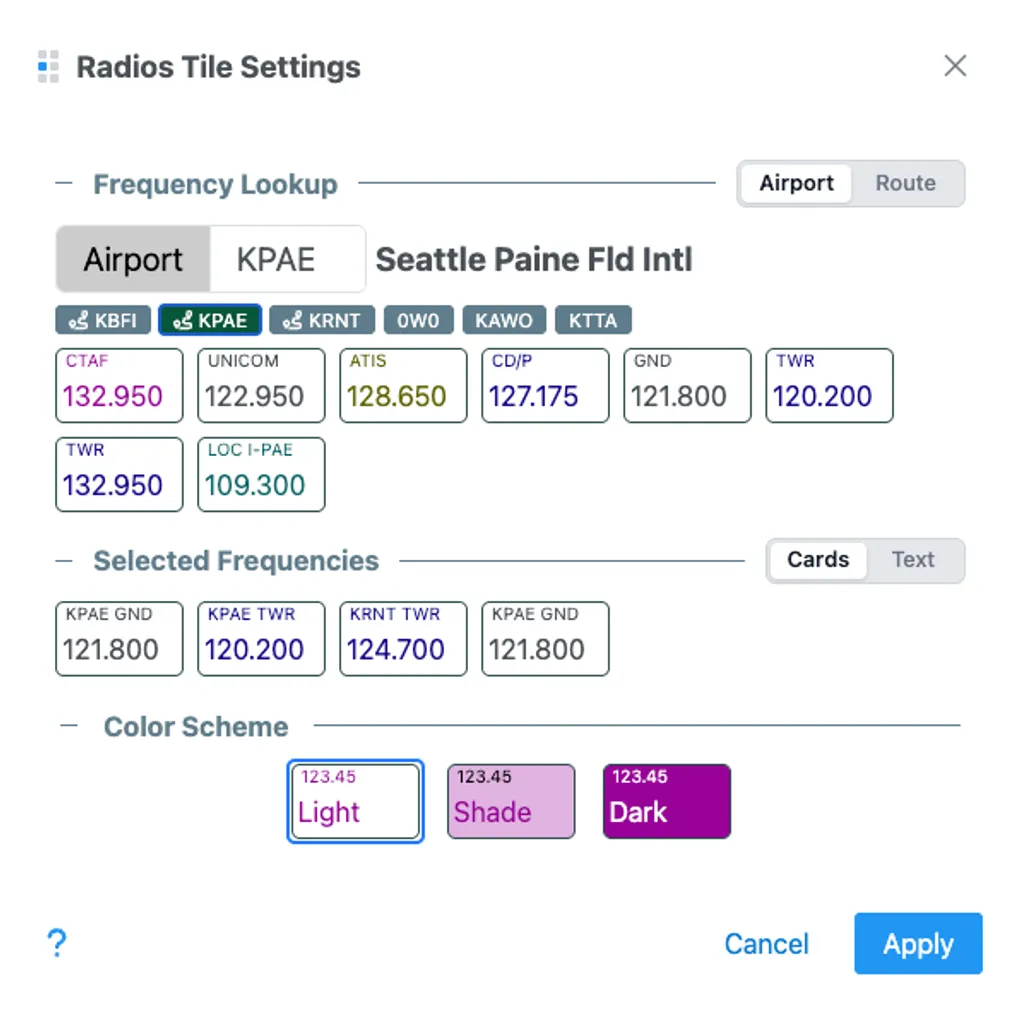Click the help question mark icon
1020x1011 pixels.
point(57,942)
